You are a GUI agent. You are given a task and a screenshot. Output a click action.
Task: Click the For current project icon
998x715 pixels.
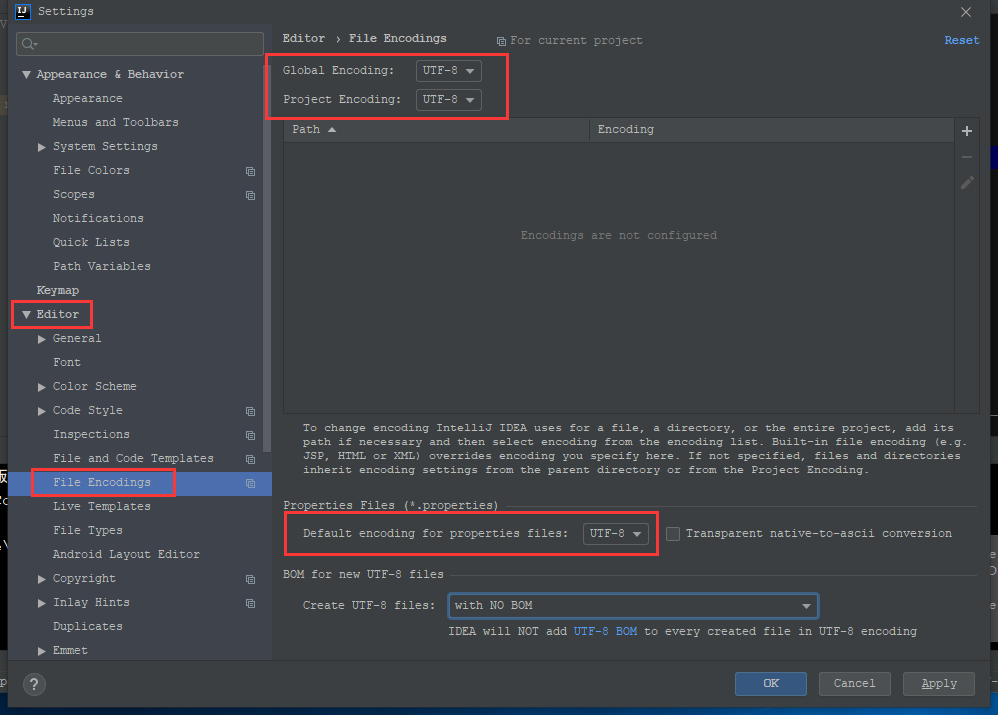coord(501,41)
